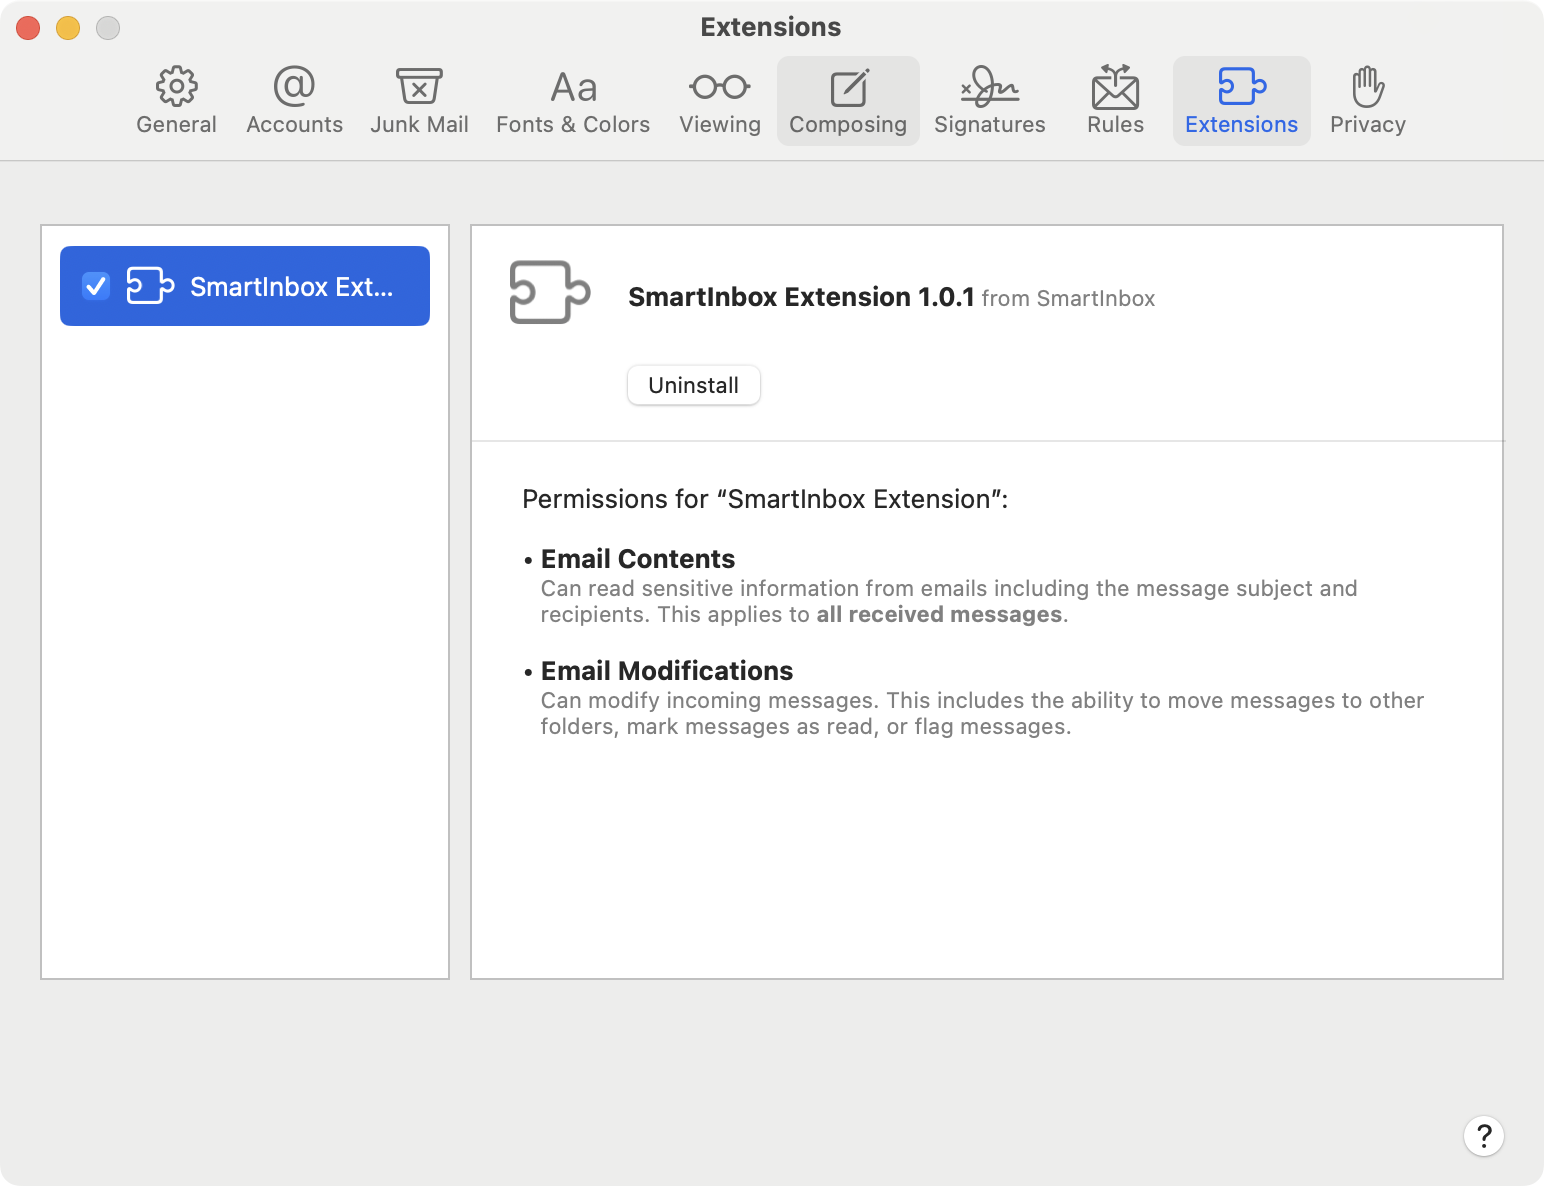
Task: Open the Accounts @ icon tab
Action: (x=294, y=87)
